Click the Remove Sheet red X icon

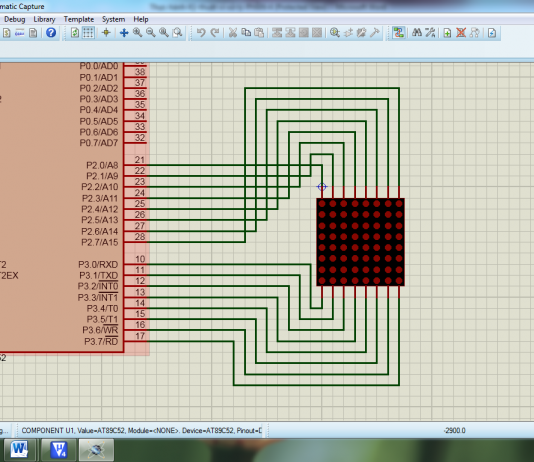pos(461,33)
